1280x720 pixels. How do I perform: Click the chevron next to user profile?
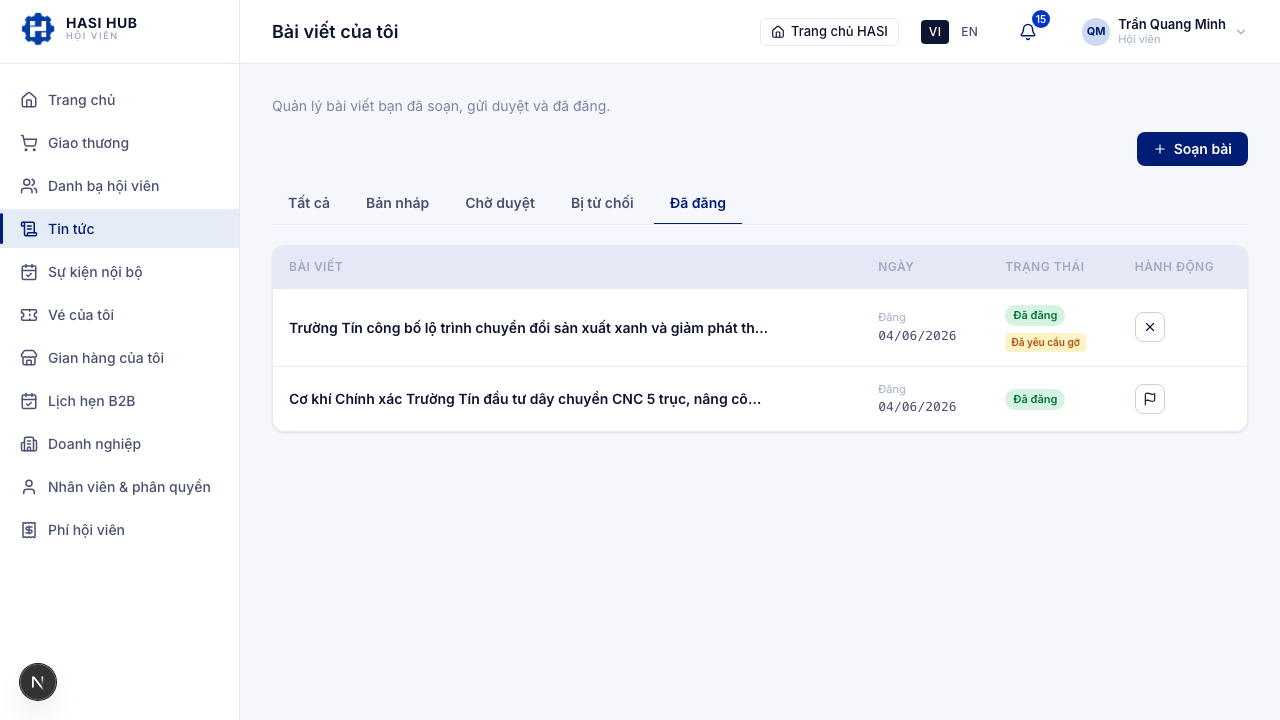click(x=1241, y=32)
